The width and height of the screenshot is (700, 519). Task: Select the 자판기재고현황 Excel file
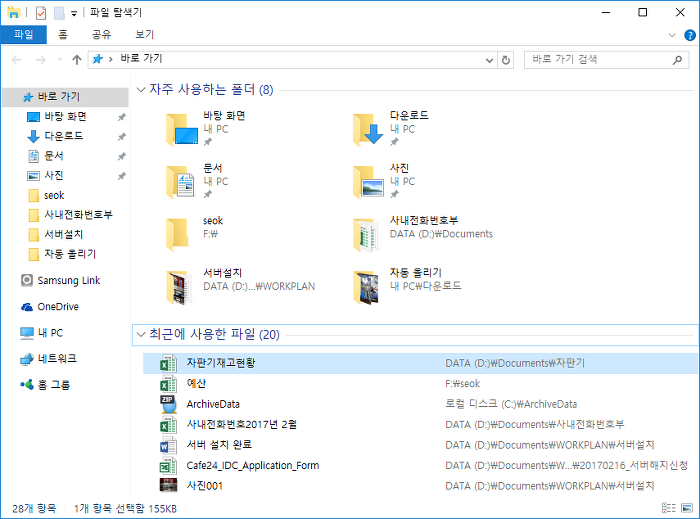click(420, 363)
